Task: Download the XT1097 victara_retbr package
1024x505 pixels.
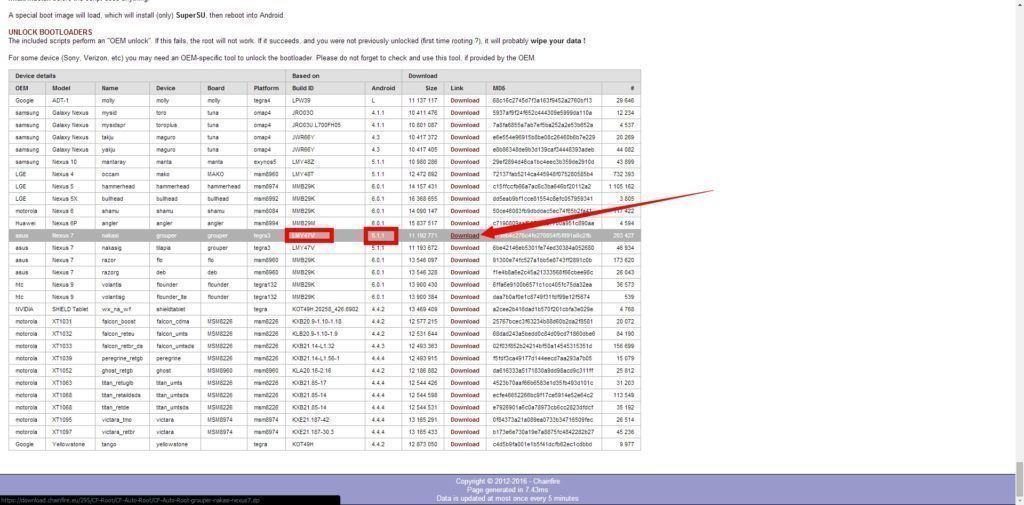Action: pos(464,432)
